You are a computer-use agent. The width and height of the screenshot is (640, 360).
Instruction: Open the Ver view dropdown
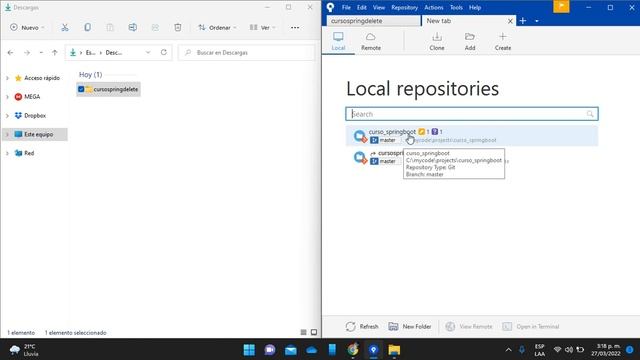pyautogui.click(x=262, y=27)
